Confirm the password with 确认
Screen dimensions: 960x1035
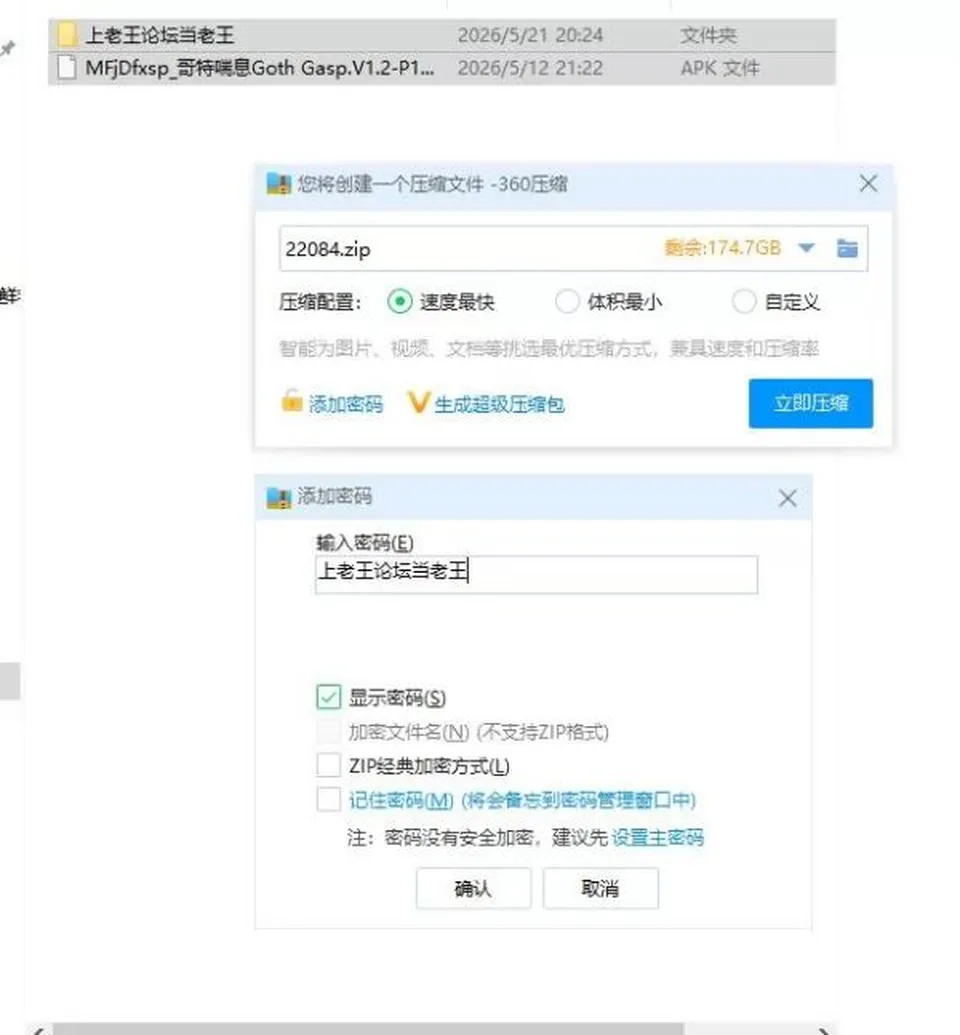click(x=473, y=888)
